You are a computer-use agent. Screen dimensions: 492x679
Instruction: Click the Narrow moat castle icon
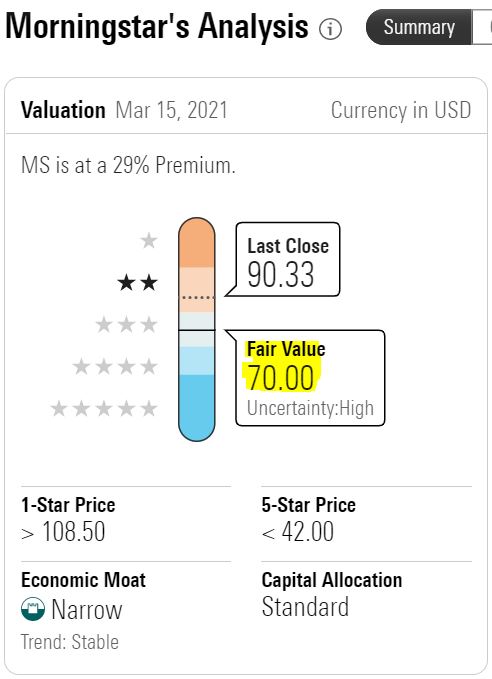click(33, 609)
